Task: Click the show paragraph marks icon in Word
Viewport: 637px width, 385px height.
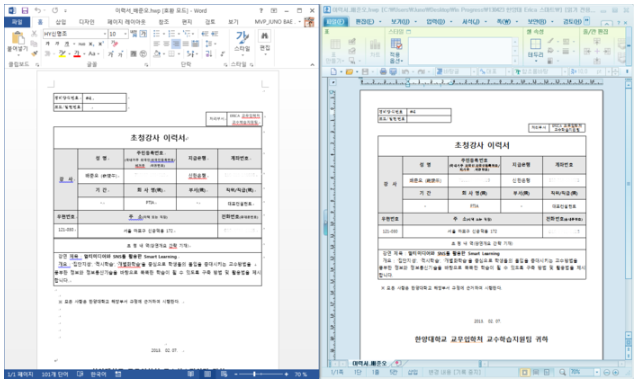Action: point(223,54)
